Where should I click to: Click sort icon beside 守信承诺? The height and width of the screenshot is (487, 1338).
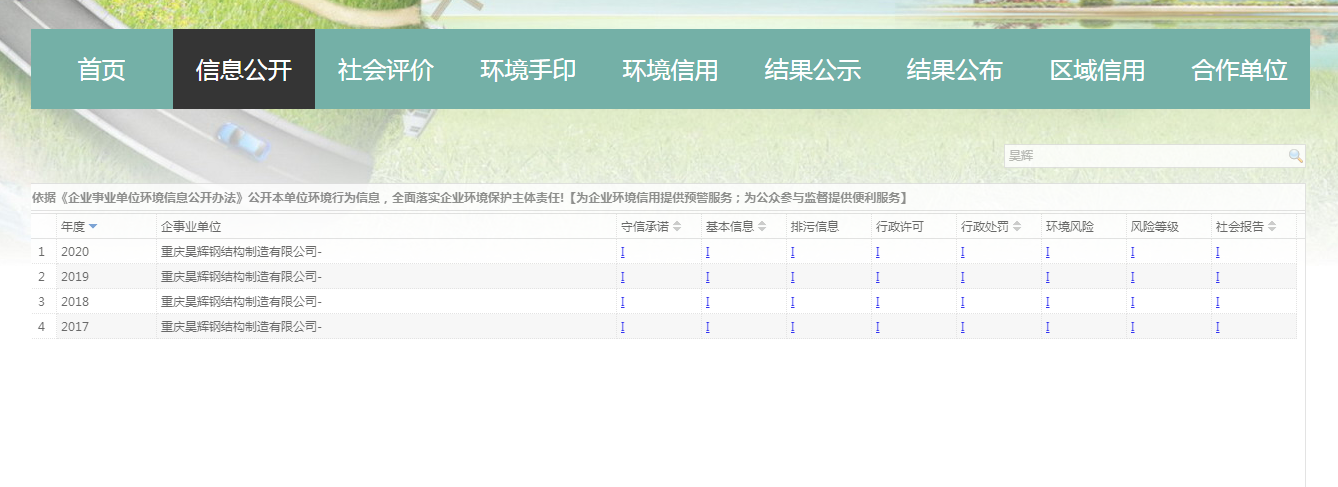click(677, 227)
